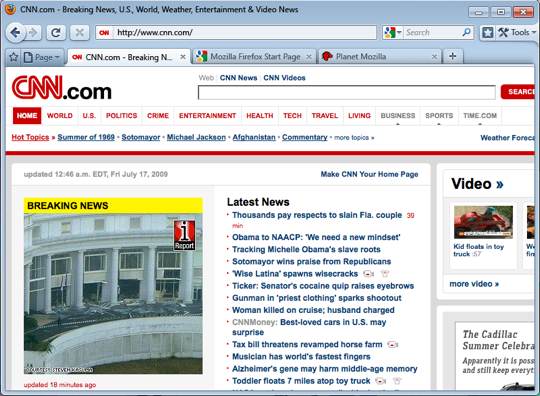The width and height of the screenshot is (540, 396).
Task: Click the T-shirt icon beside 'Wise Latina' headline
Action: pos(385,274)
